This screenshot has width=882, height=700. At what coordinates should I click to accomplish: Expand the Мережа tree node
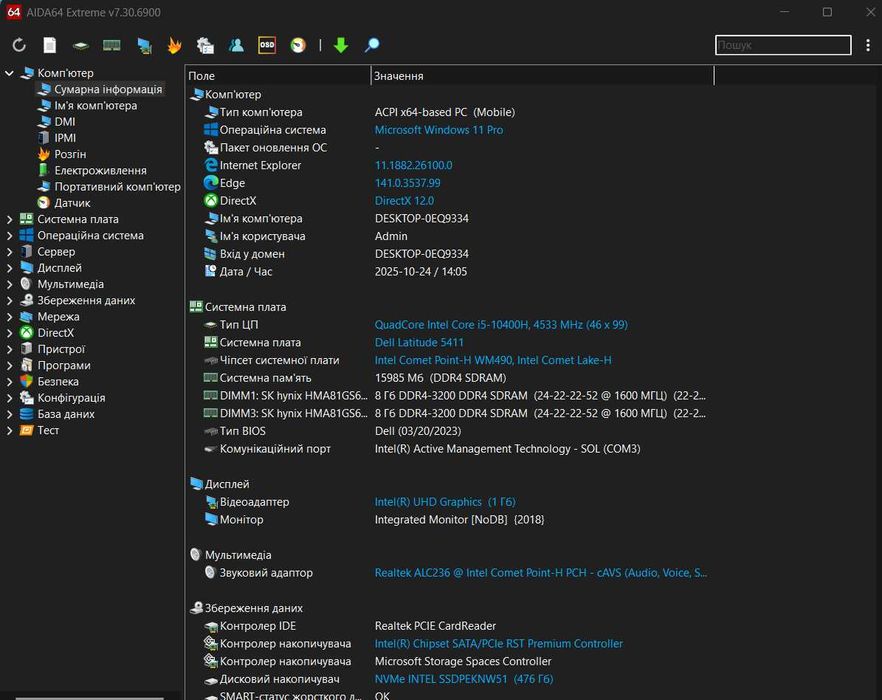10,317
